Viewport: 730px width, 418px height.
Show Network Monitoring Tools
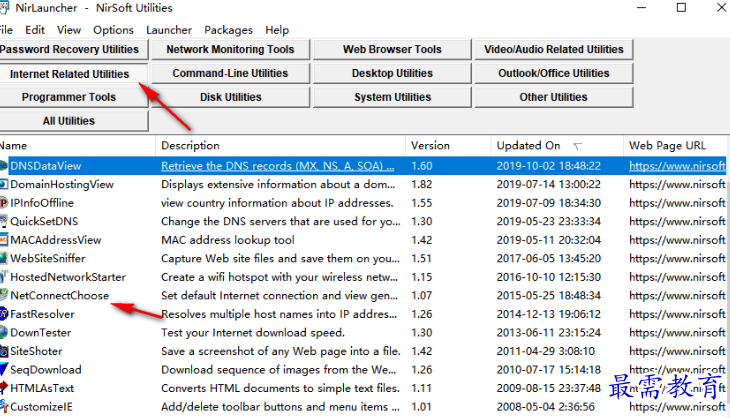(x=230, y=49)
